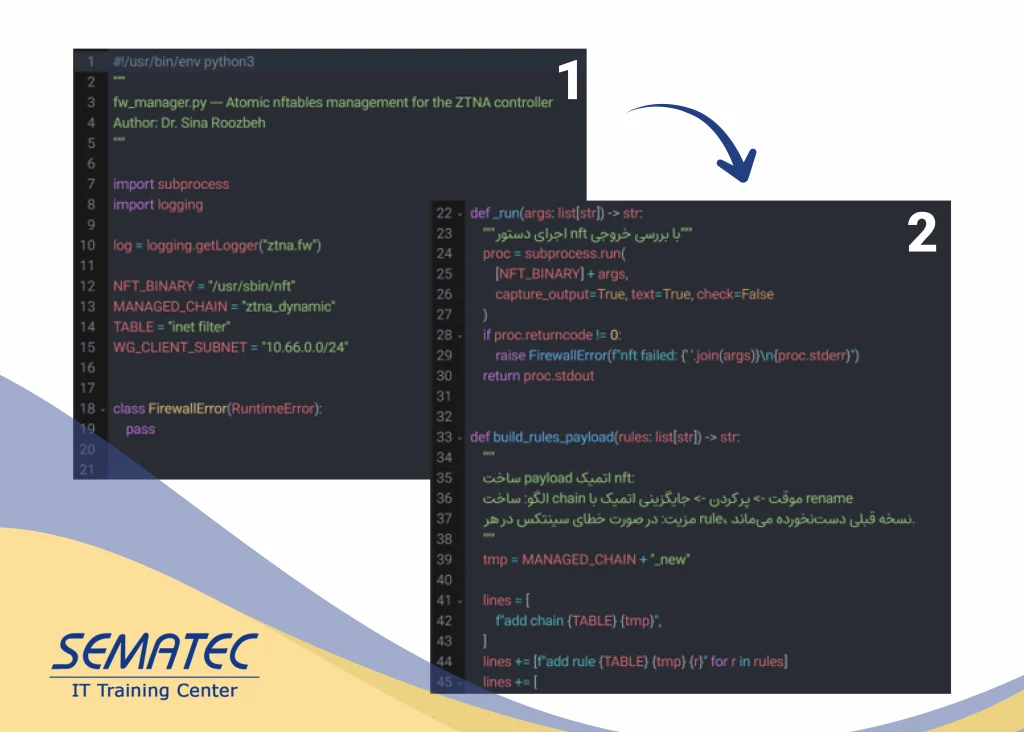Viewport: 1024px width, 732px height.
Task: Click line number 24 in the gutter
Action: [444, 253]
